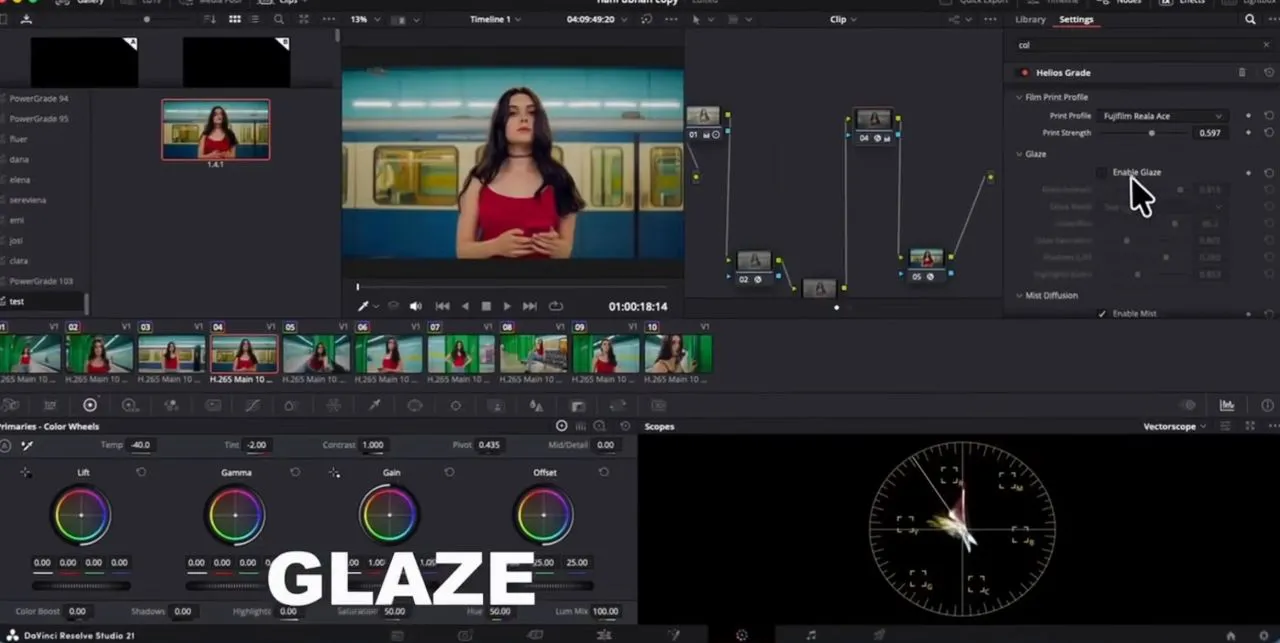Delete Helios Grade effect trash icon
Viewport: 1280px width, 643px height.
point(1242,73)
